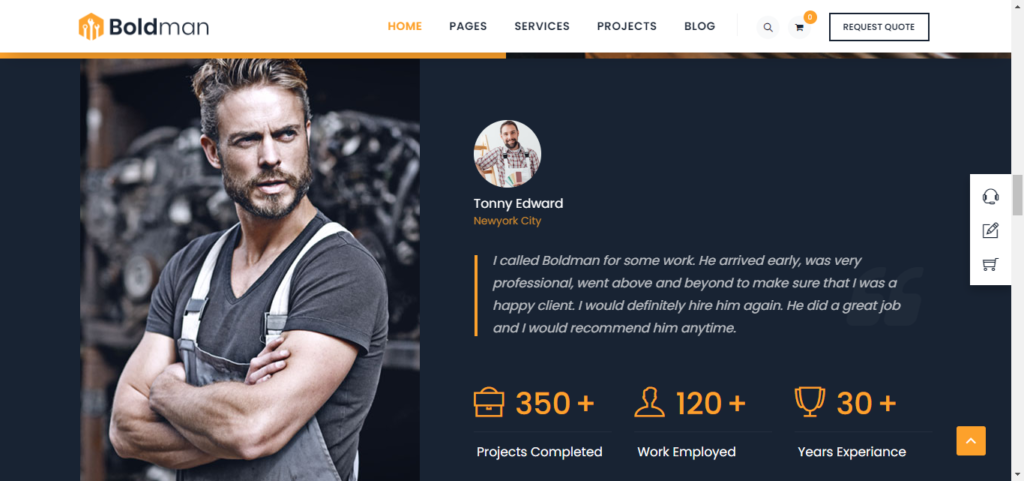Click the headset support icon in side panel
The image size is (1024, 481).
click(x=991, y=196)
